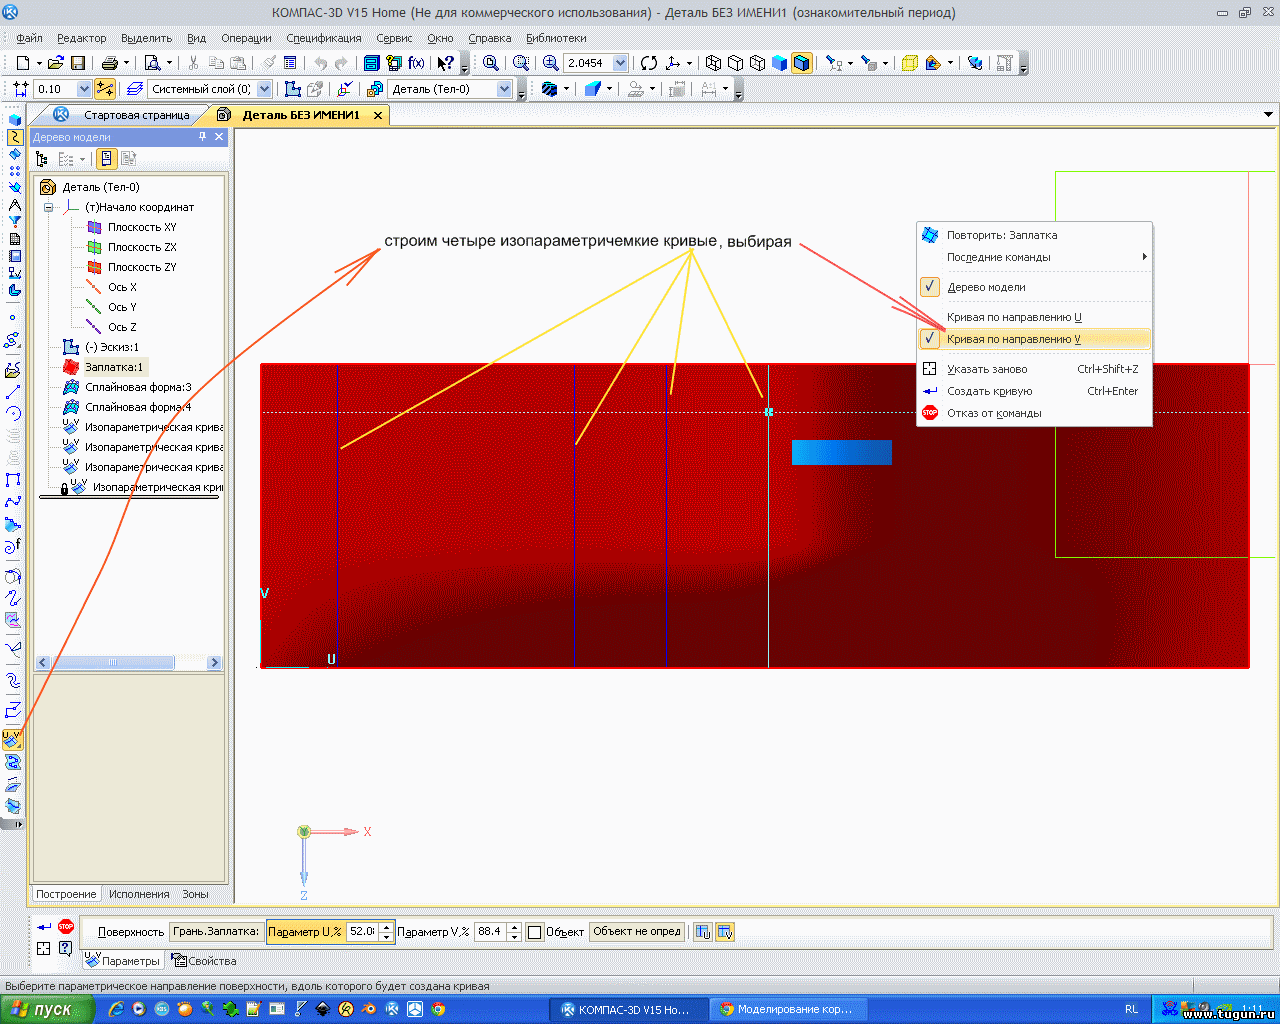This screenshot has height=1024, width=1280.
Task: Click the sketch mode icon
Action: (294, 89)
